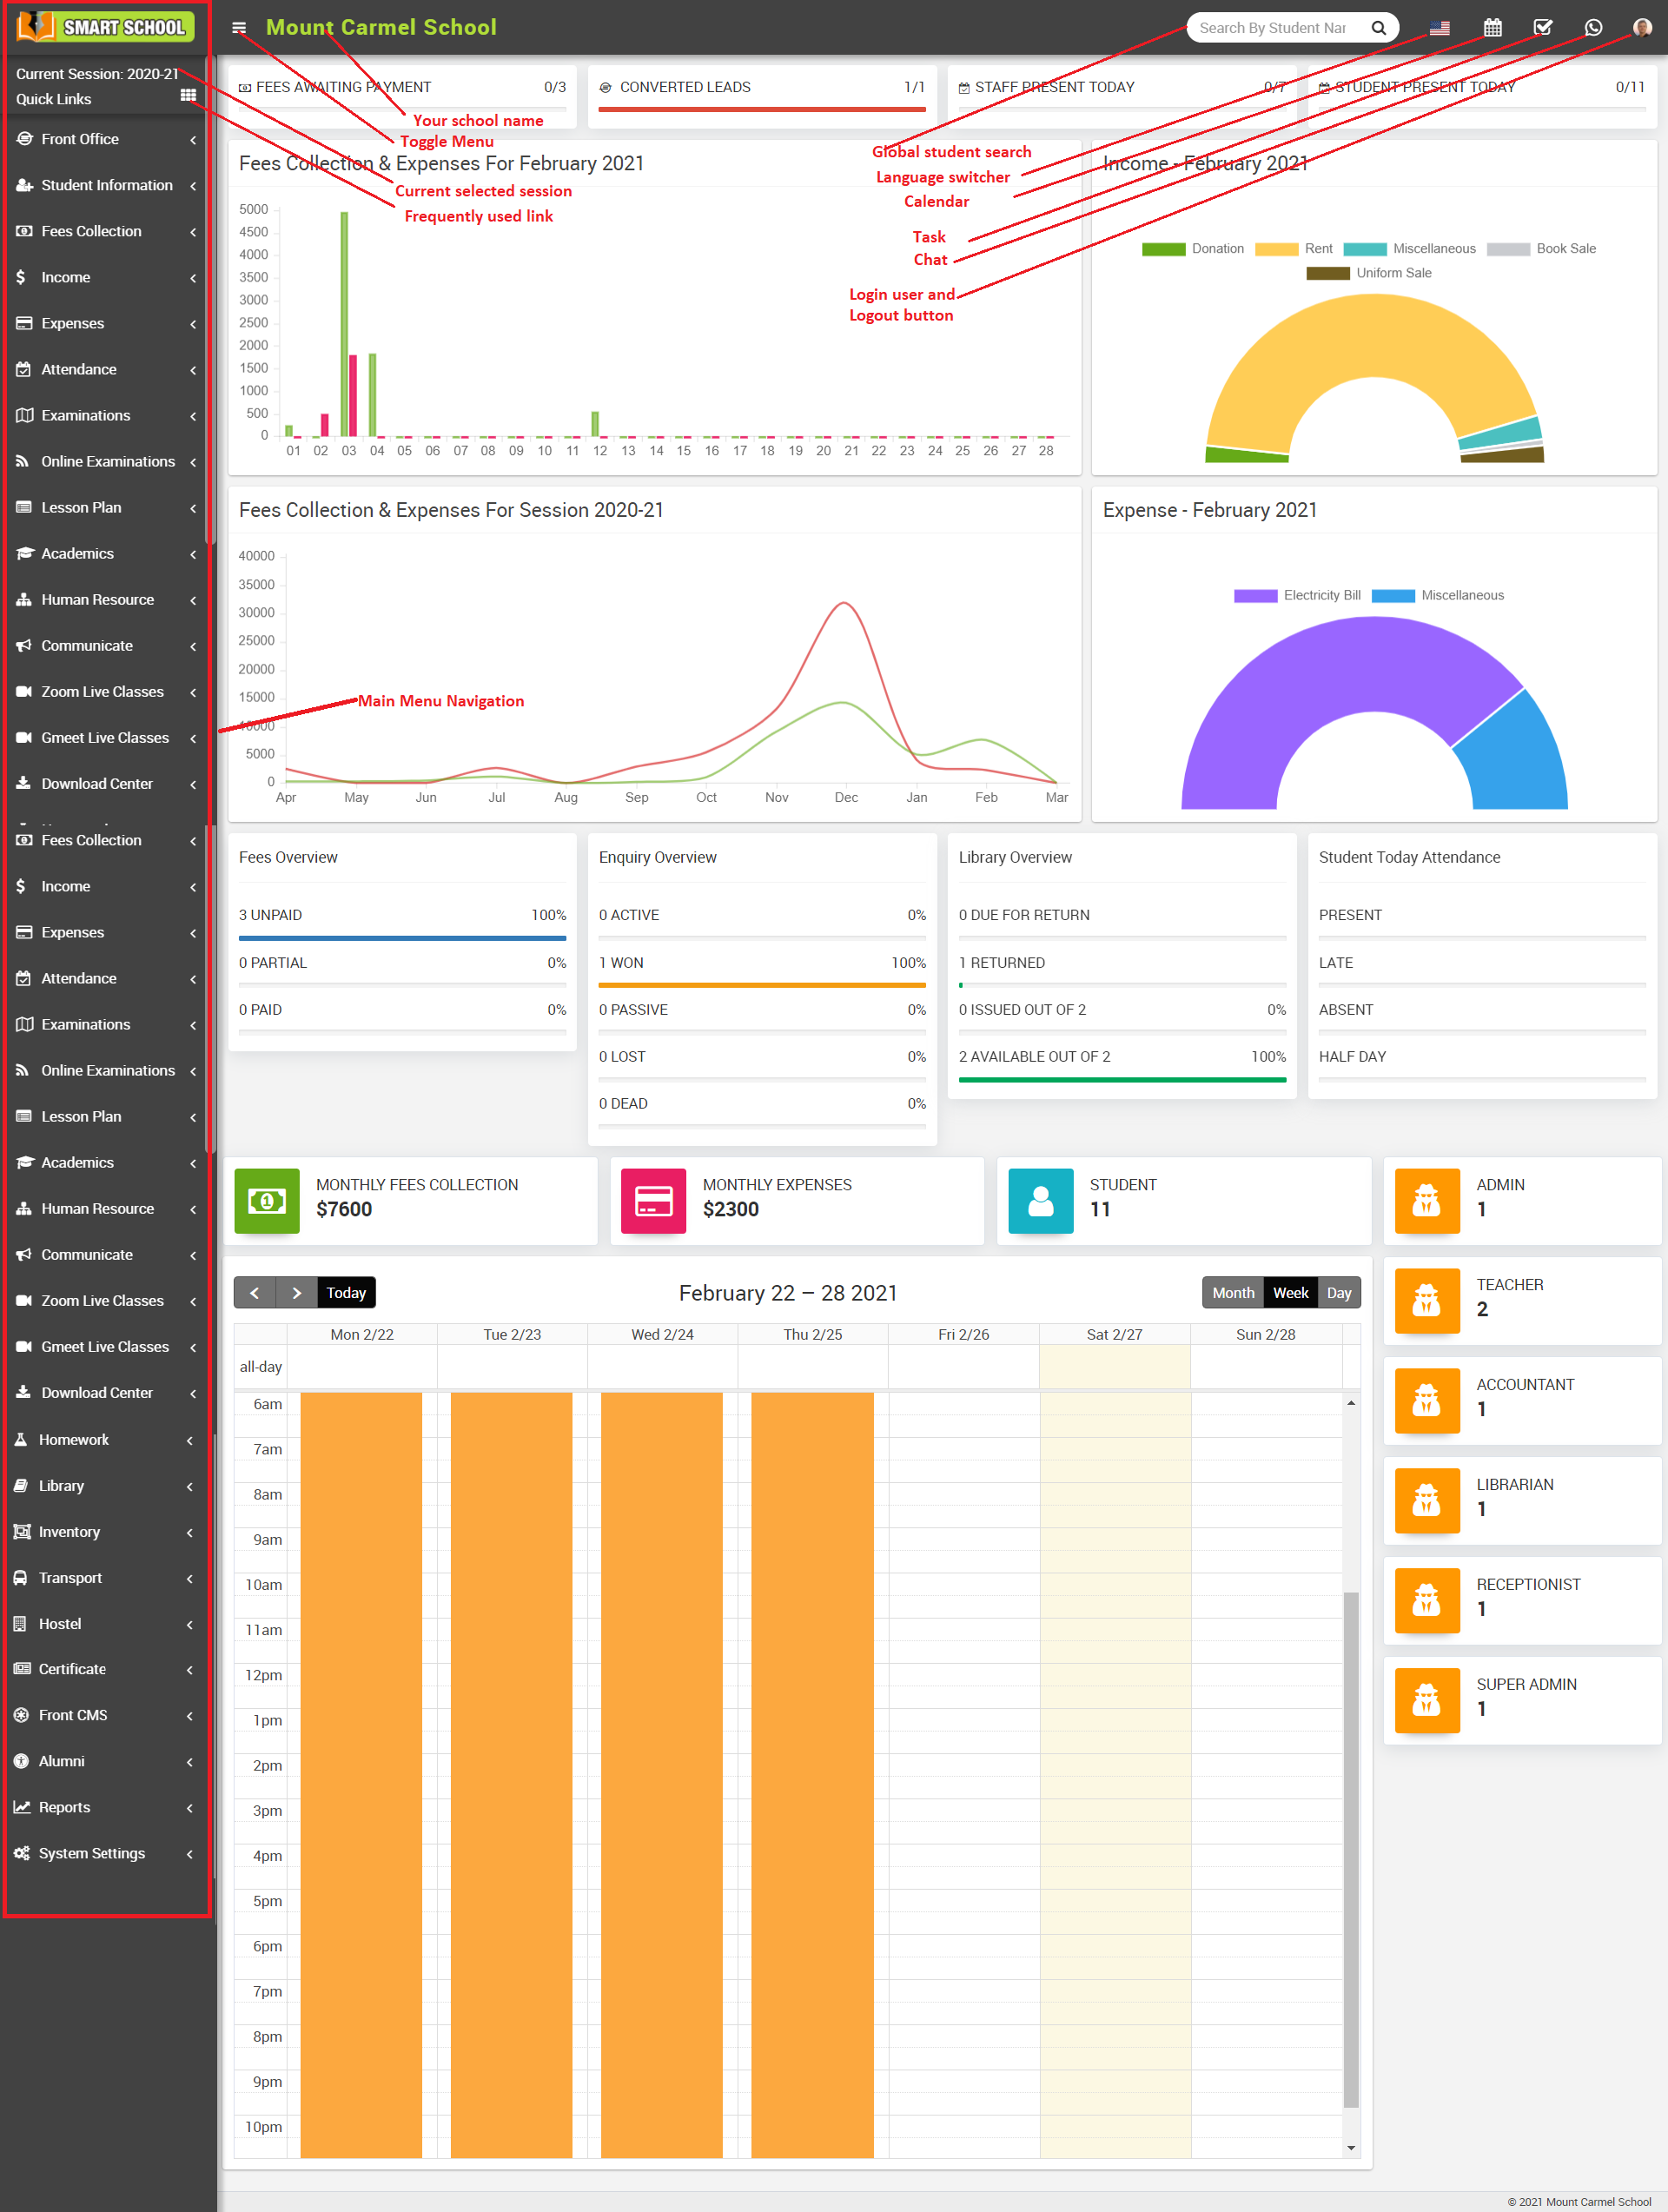Open the WhatsApp chat icon
Viewport: 1668px width, 2212px height.
[1593, 28]
